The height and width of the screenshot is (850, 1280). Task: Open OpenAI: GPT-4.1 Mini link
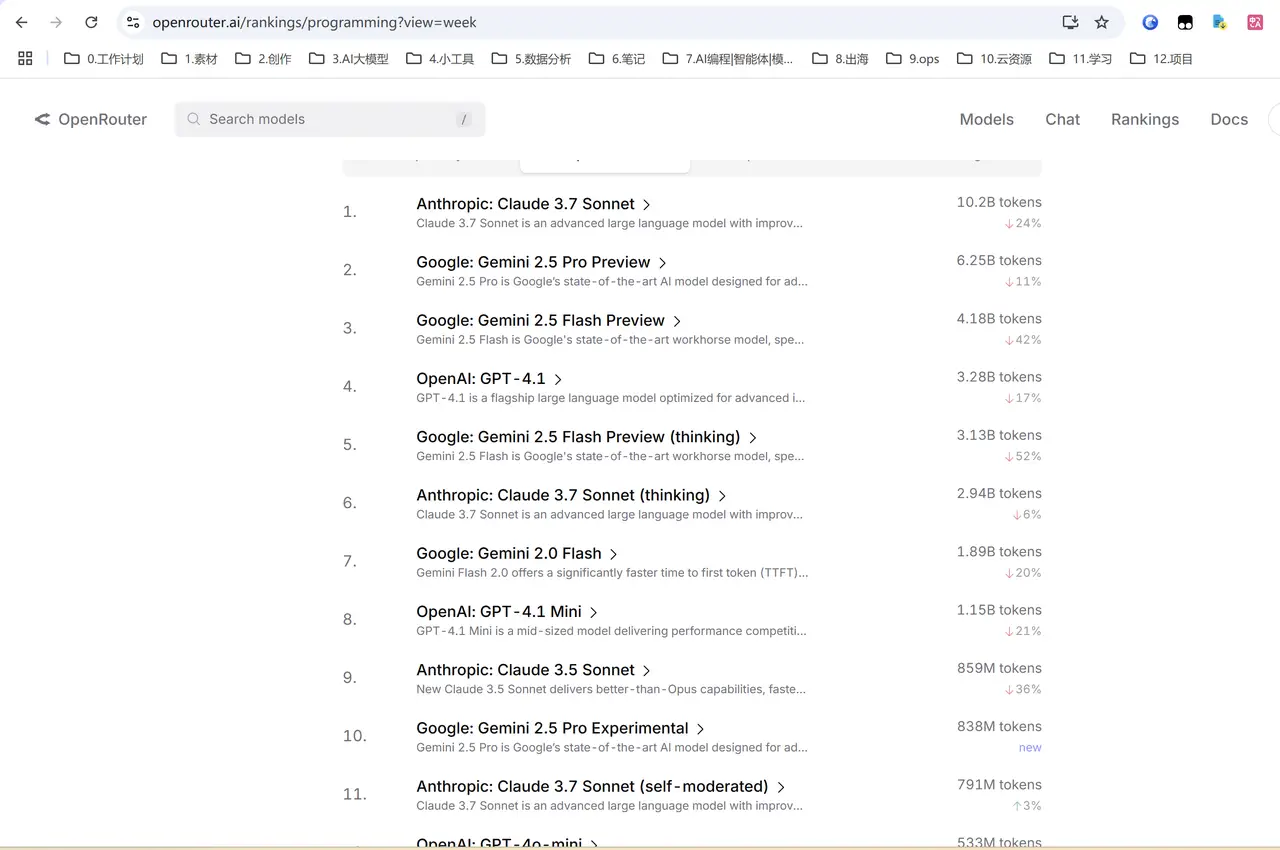(x=507, y=611)
